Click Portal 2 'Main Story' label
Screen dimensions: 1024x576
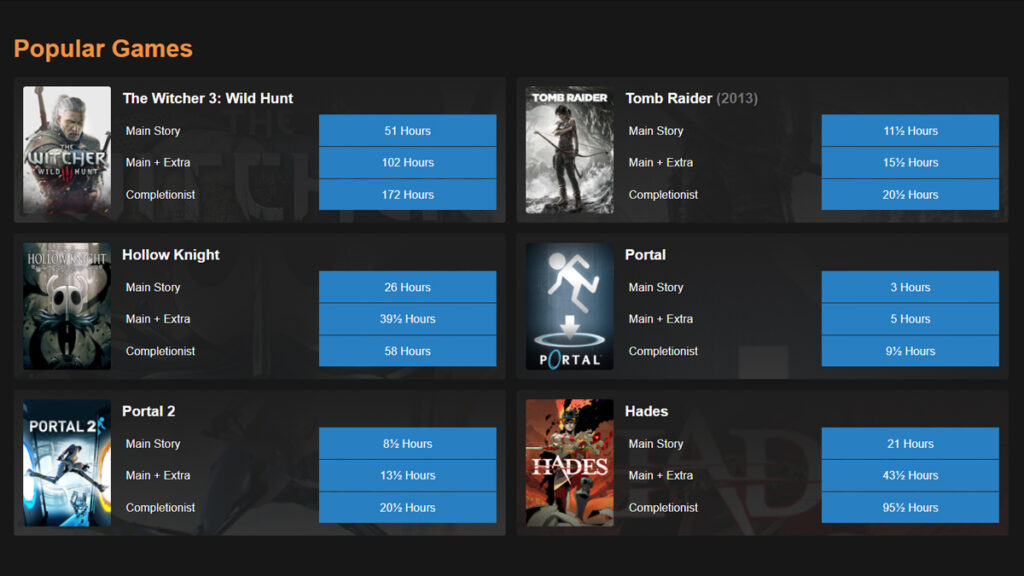(153, 443)
